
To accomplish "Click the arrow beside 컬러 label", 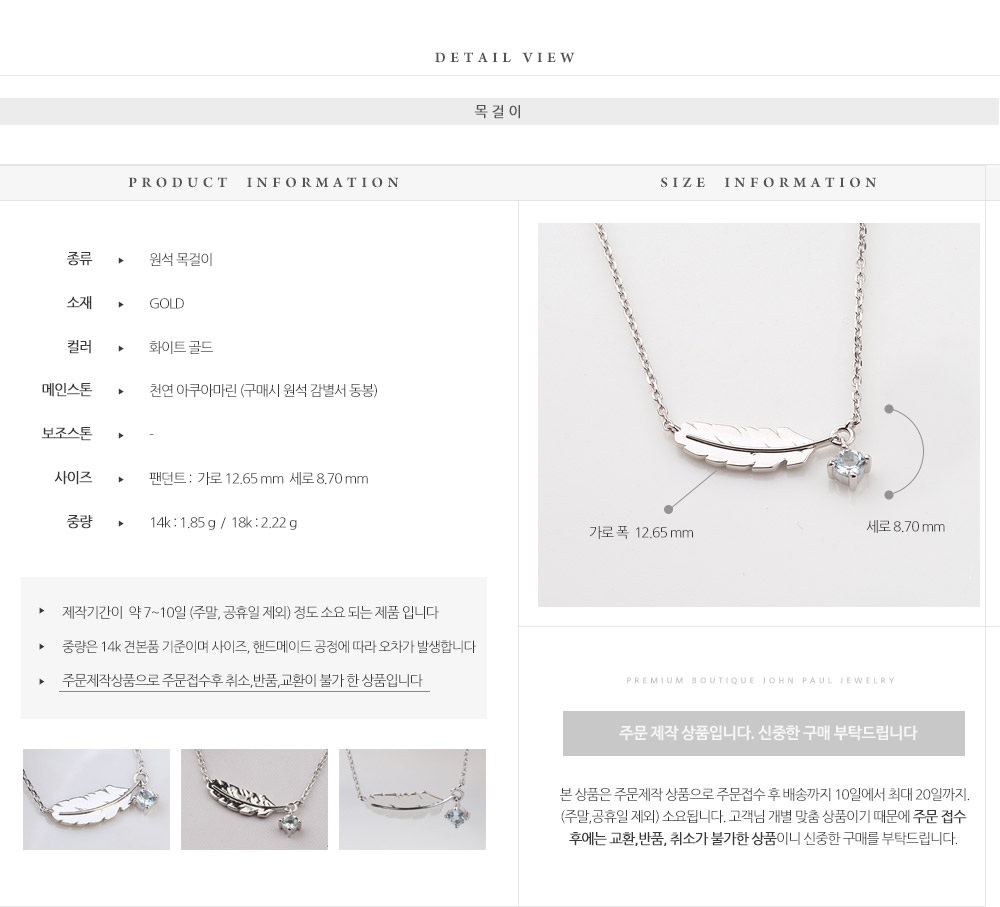I will [x=121, y=348].
